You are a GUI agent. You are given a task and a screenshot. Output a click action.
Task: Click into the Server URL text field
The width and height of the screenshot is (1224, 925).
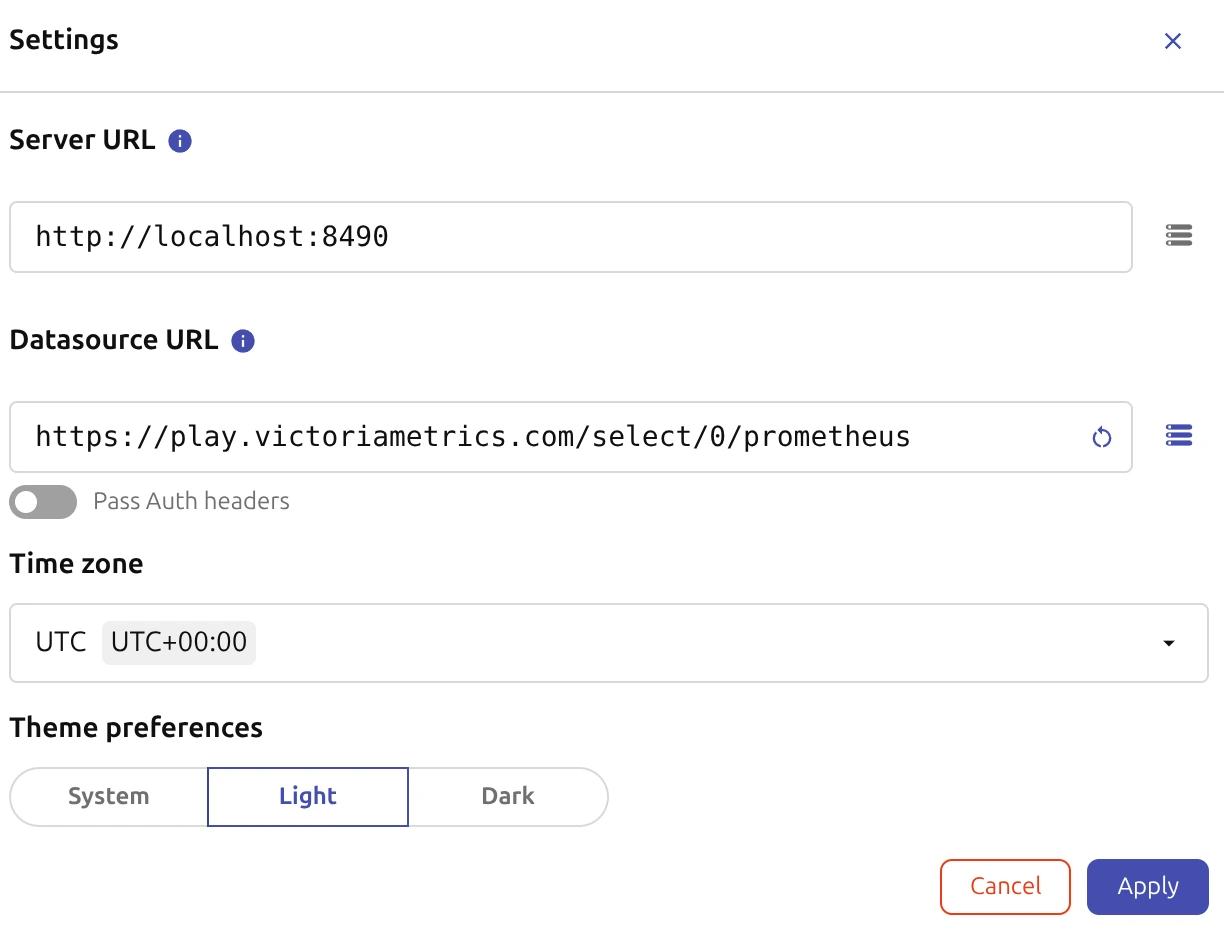570,237
